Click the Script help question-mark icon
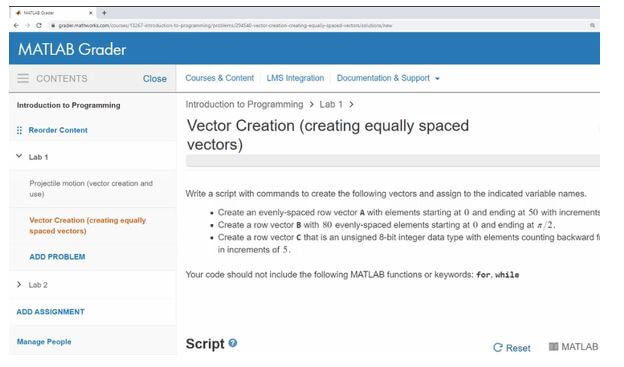The height and width of the screenshot is (367, 624). (x=233, y=343)
